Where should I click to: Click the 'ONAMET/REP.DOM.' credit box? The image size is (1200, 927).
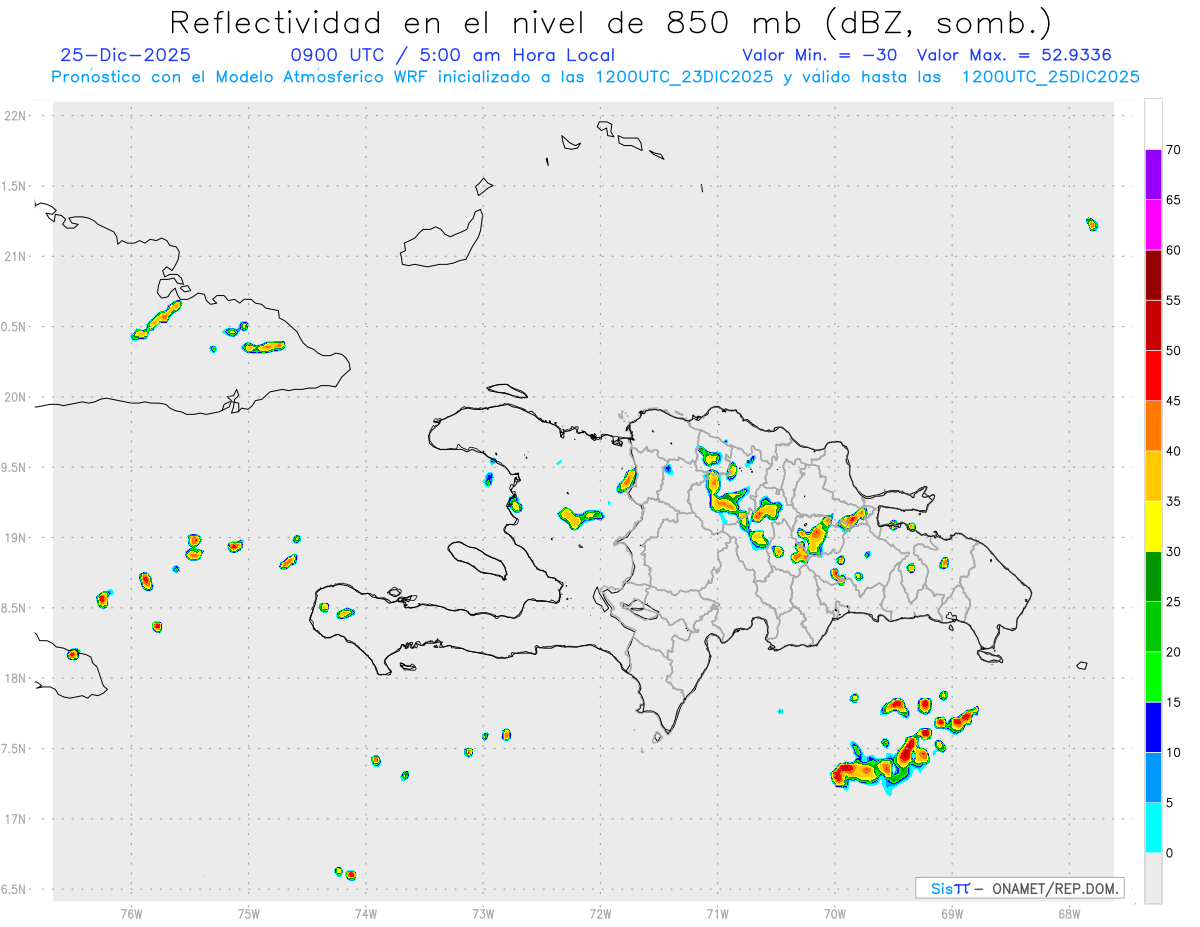[x=1020, y=888]
